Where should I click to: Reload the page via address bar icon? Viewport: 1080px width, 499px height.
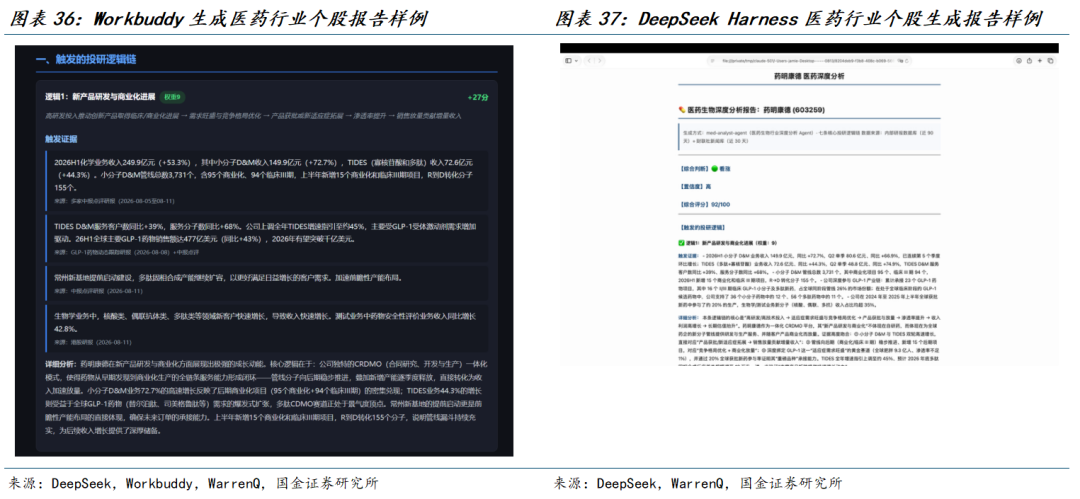(906, 61)
